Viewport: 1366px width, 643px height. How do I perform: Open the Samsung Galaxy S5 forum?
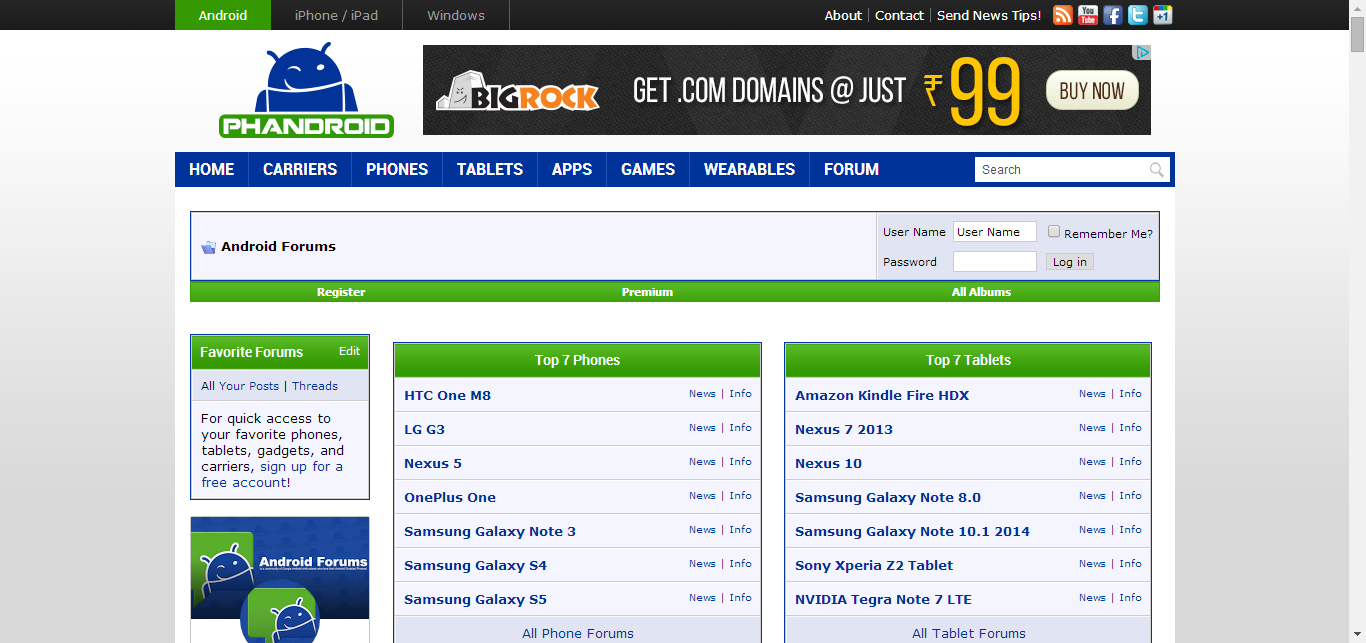pos(475,599)
